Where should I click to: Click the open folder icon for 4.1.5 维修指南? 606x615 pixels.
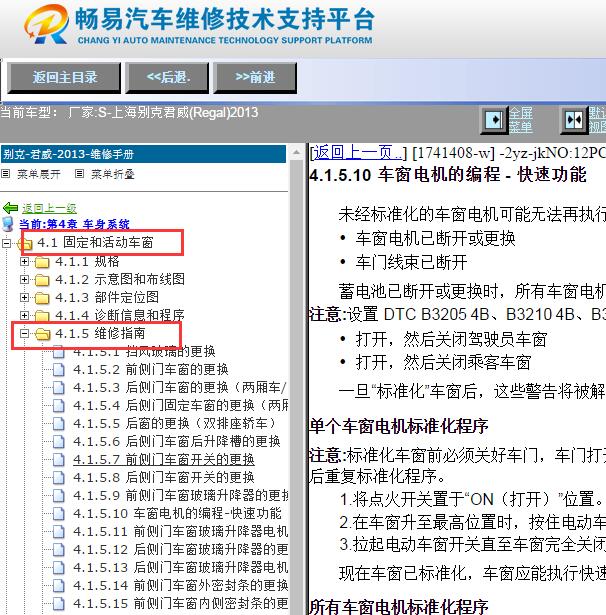point(42,334)
